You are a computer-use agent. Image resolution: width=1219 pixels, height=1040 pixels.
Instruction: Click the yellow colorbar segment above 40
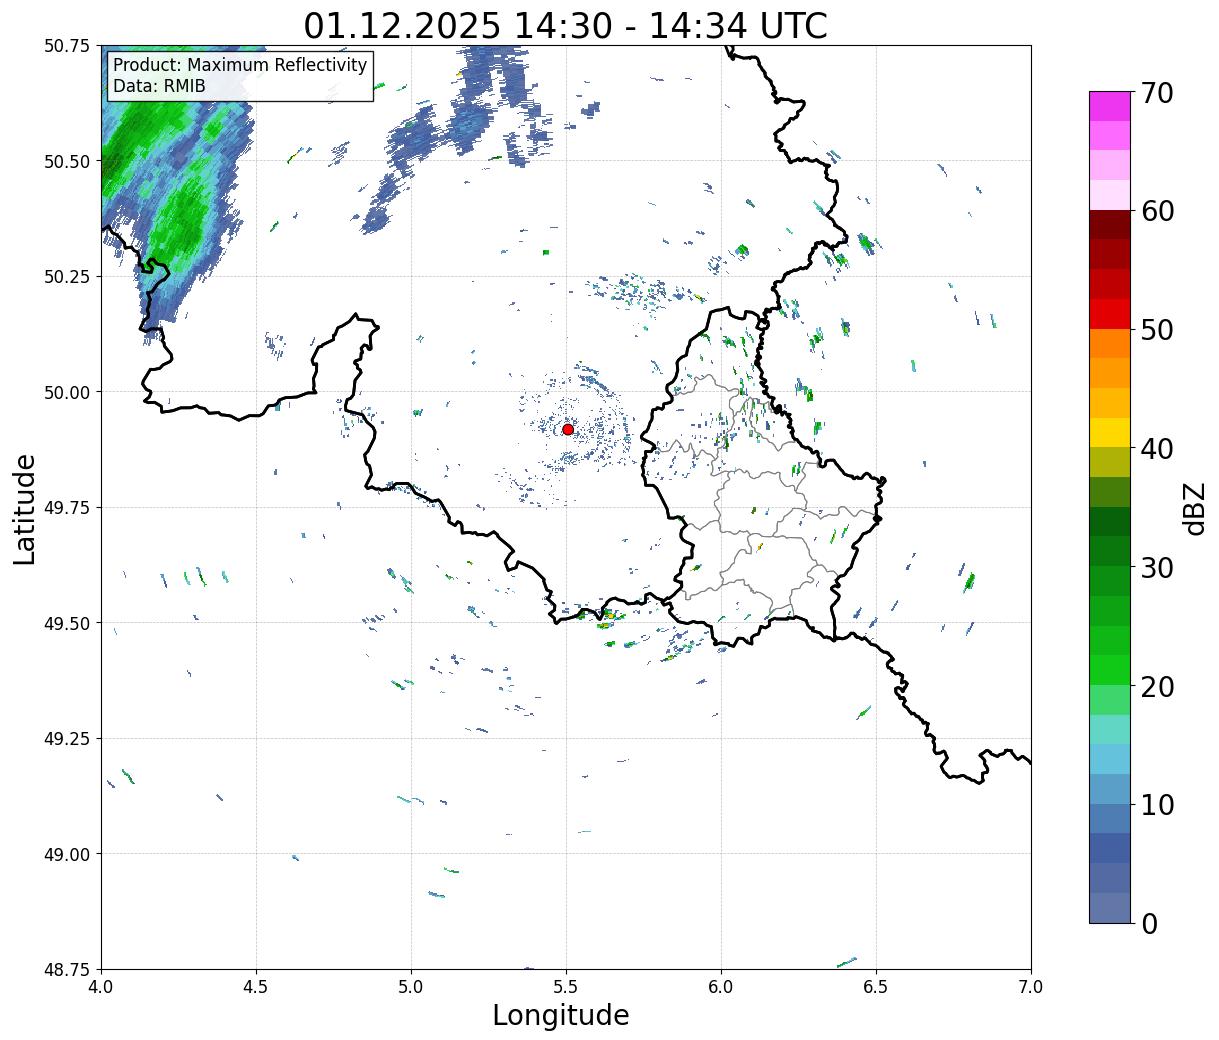pyautogui.click(x=1110, y=432)
